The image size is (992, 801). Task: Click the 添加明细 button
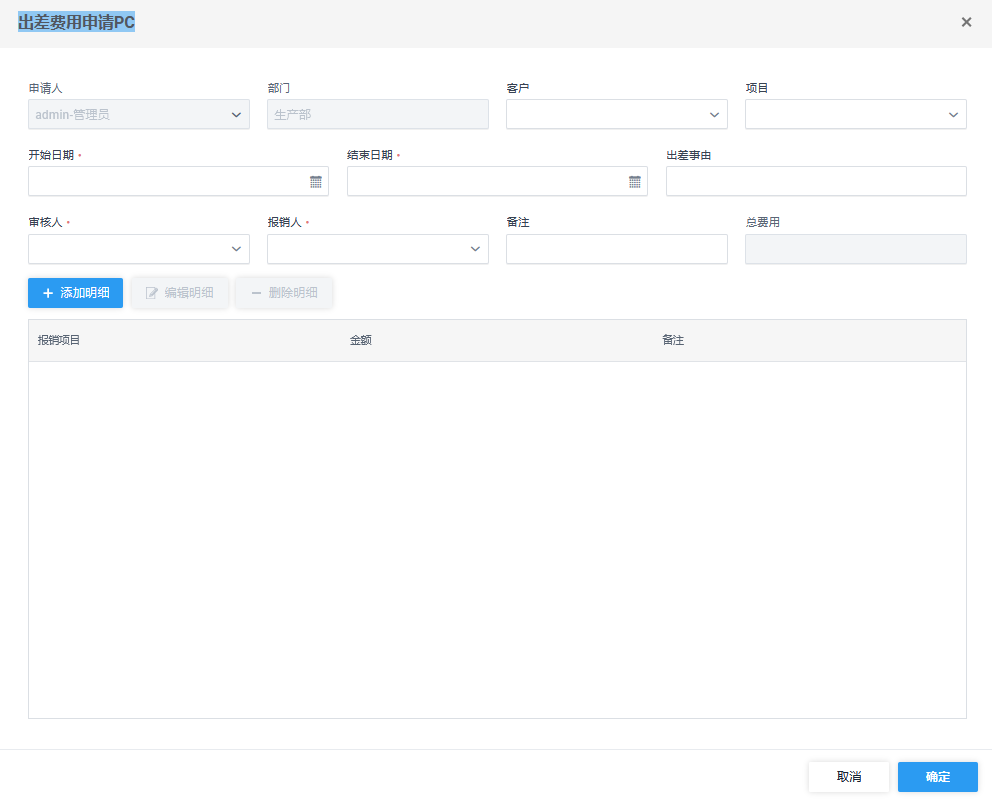point(75,293)
